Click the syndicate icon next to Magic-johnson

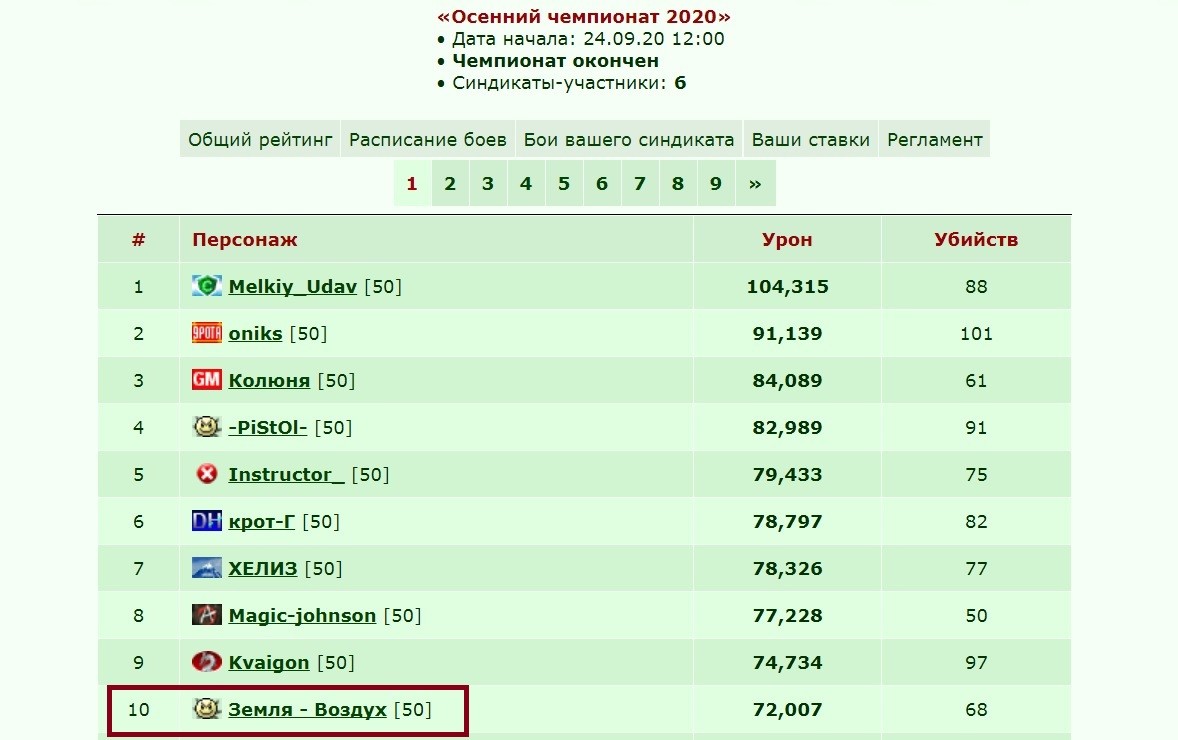click(x=207, y=615)
